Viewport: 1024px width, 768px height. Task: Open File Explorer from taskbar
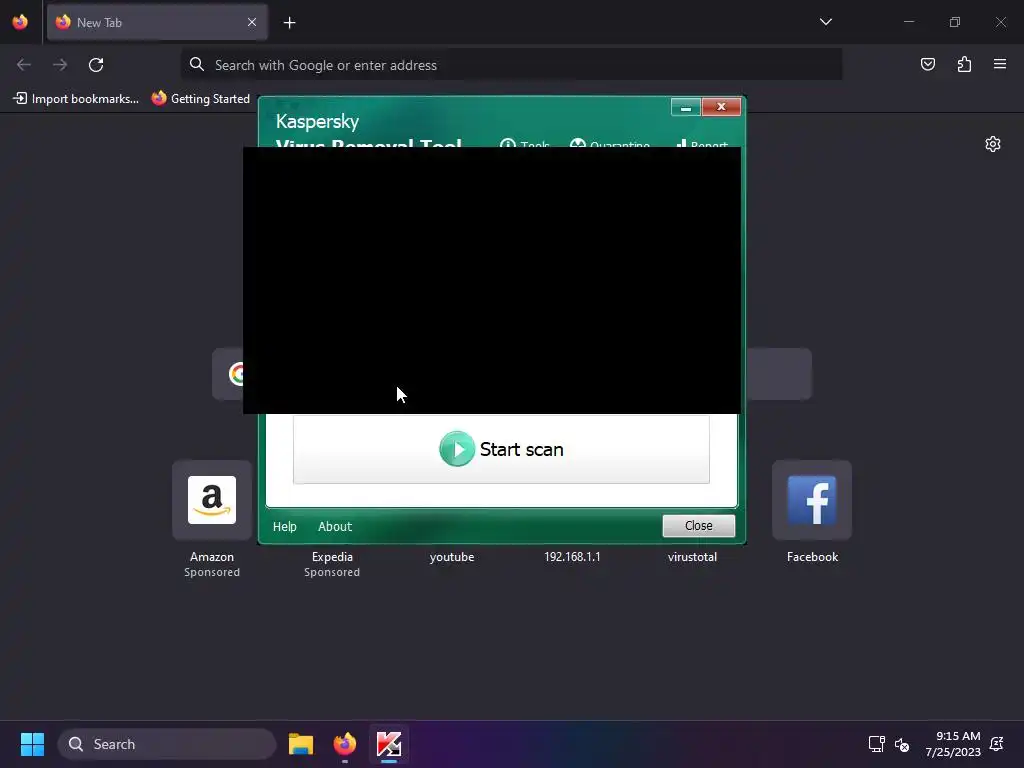coord(301,744)
